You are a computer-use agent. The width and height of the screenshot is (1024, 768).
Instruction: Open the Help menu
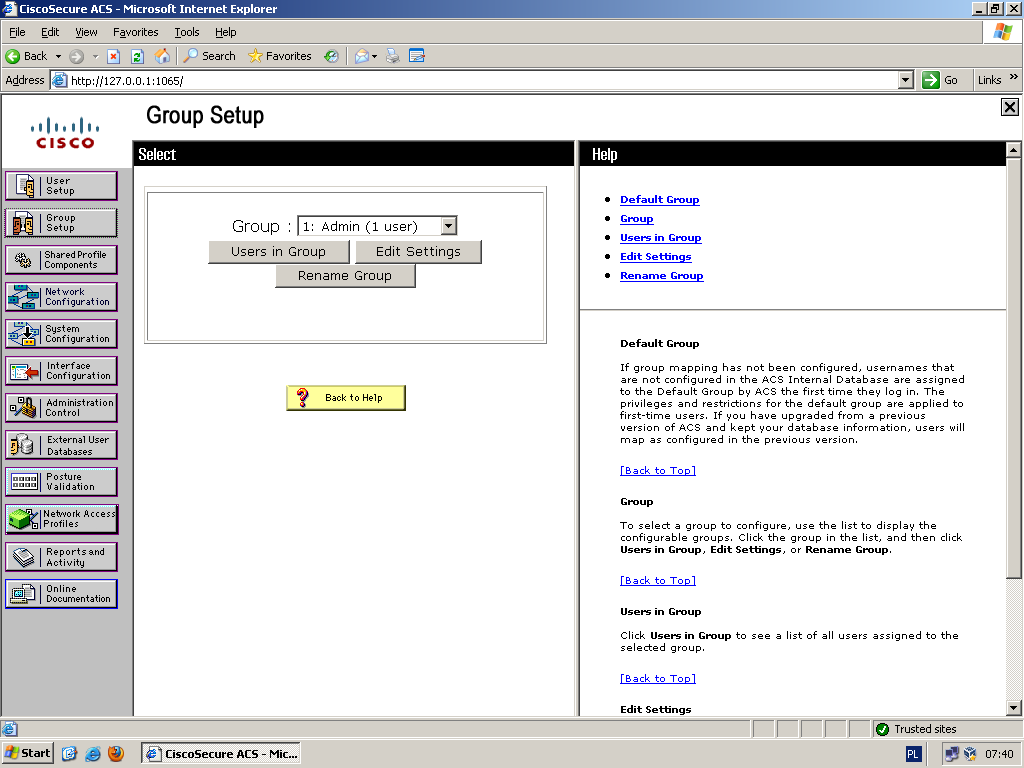[225, 32]
